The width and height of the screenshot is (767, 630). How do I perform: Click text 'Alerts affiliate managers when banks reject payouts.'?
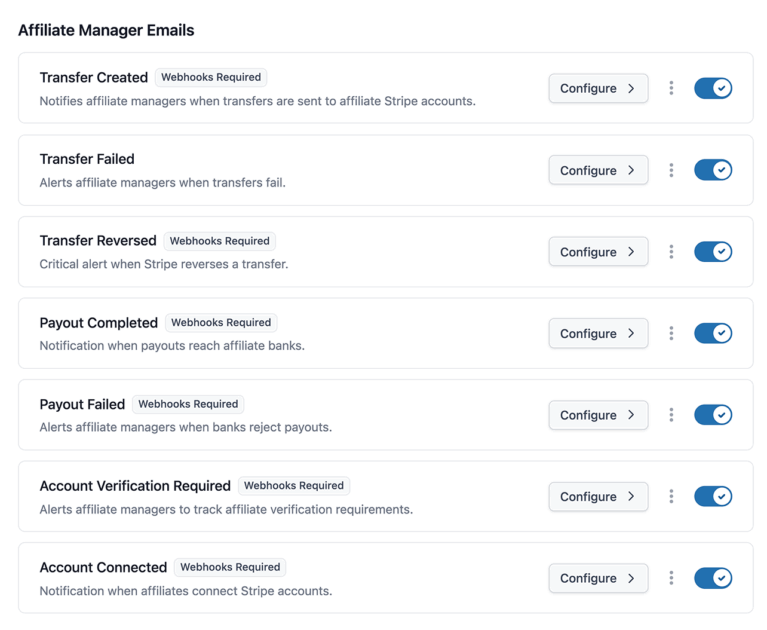[186, 428]
